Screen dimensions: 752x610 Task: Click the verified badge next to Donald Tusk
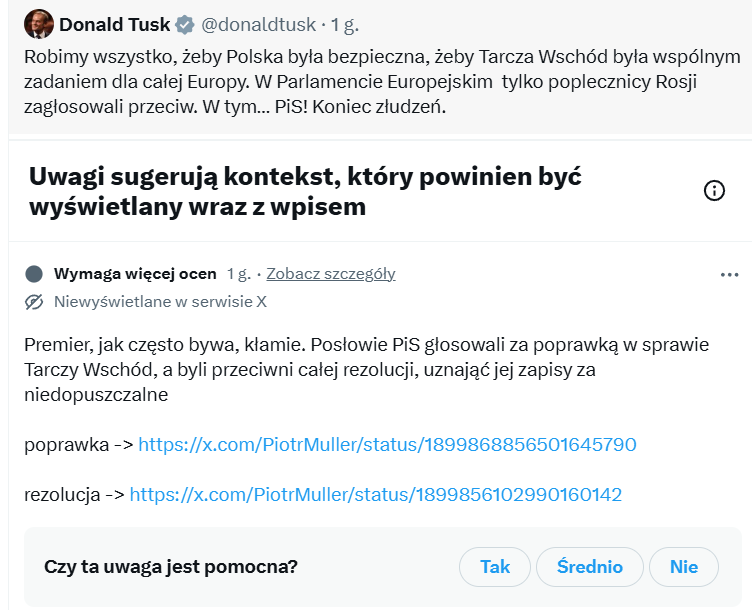pyautogui.click(x=185, y=24)
